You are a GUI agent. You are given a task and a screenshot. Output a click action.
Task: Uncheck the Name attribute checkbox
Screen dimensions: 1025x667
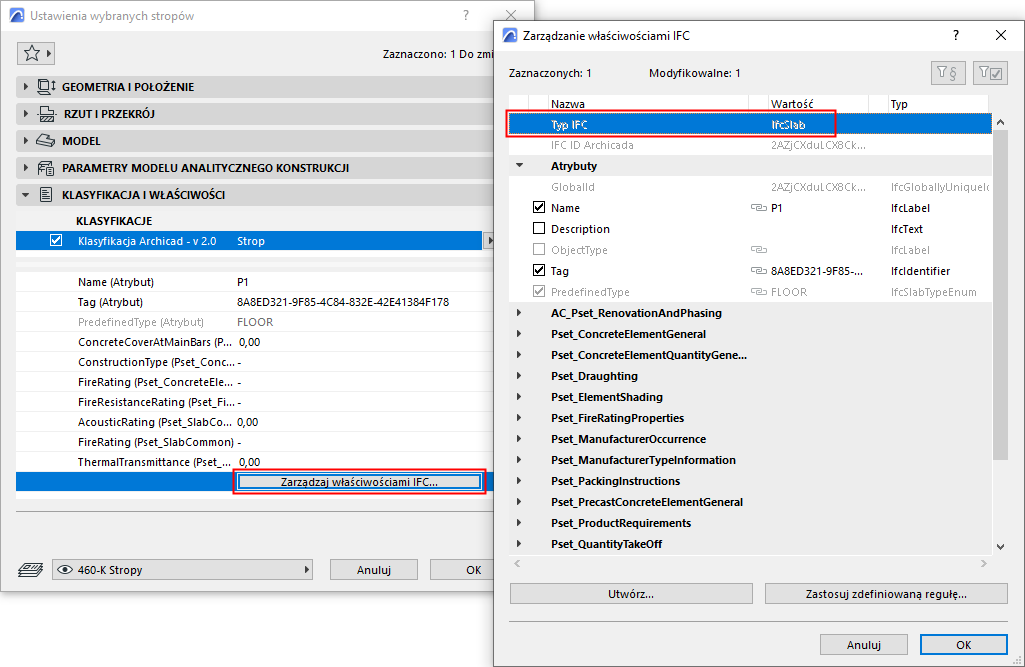(539, 207)
